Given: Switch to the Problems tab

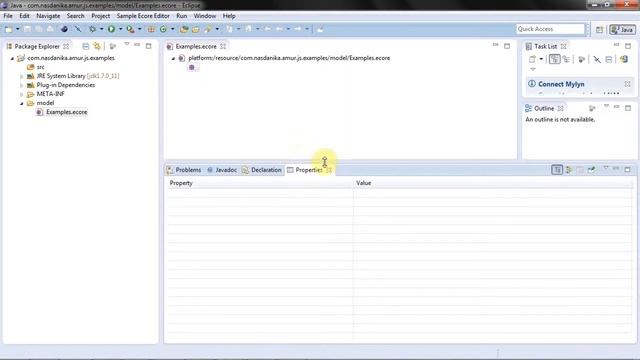Looking at the screenshot, I should click(184, 170).
